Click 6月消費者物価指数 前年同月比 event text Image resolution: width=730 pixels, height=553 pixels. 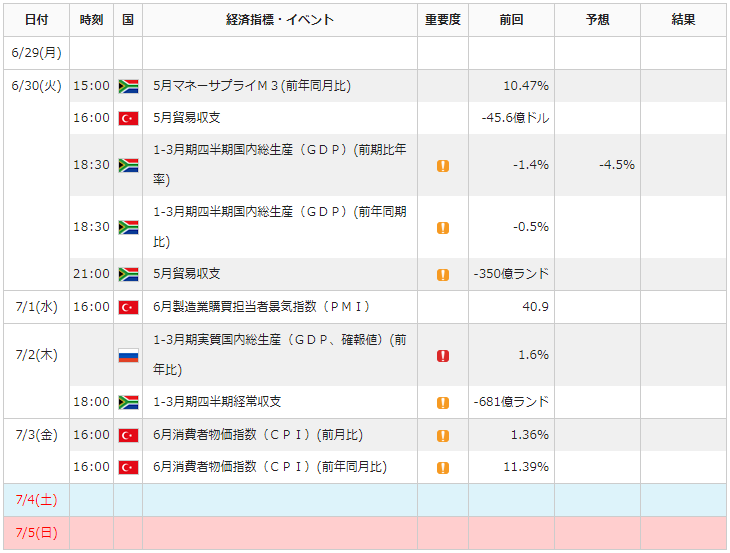(x=270, y=467)
